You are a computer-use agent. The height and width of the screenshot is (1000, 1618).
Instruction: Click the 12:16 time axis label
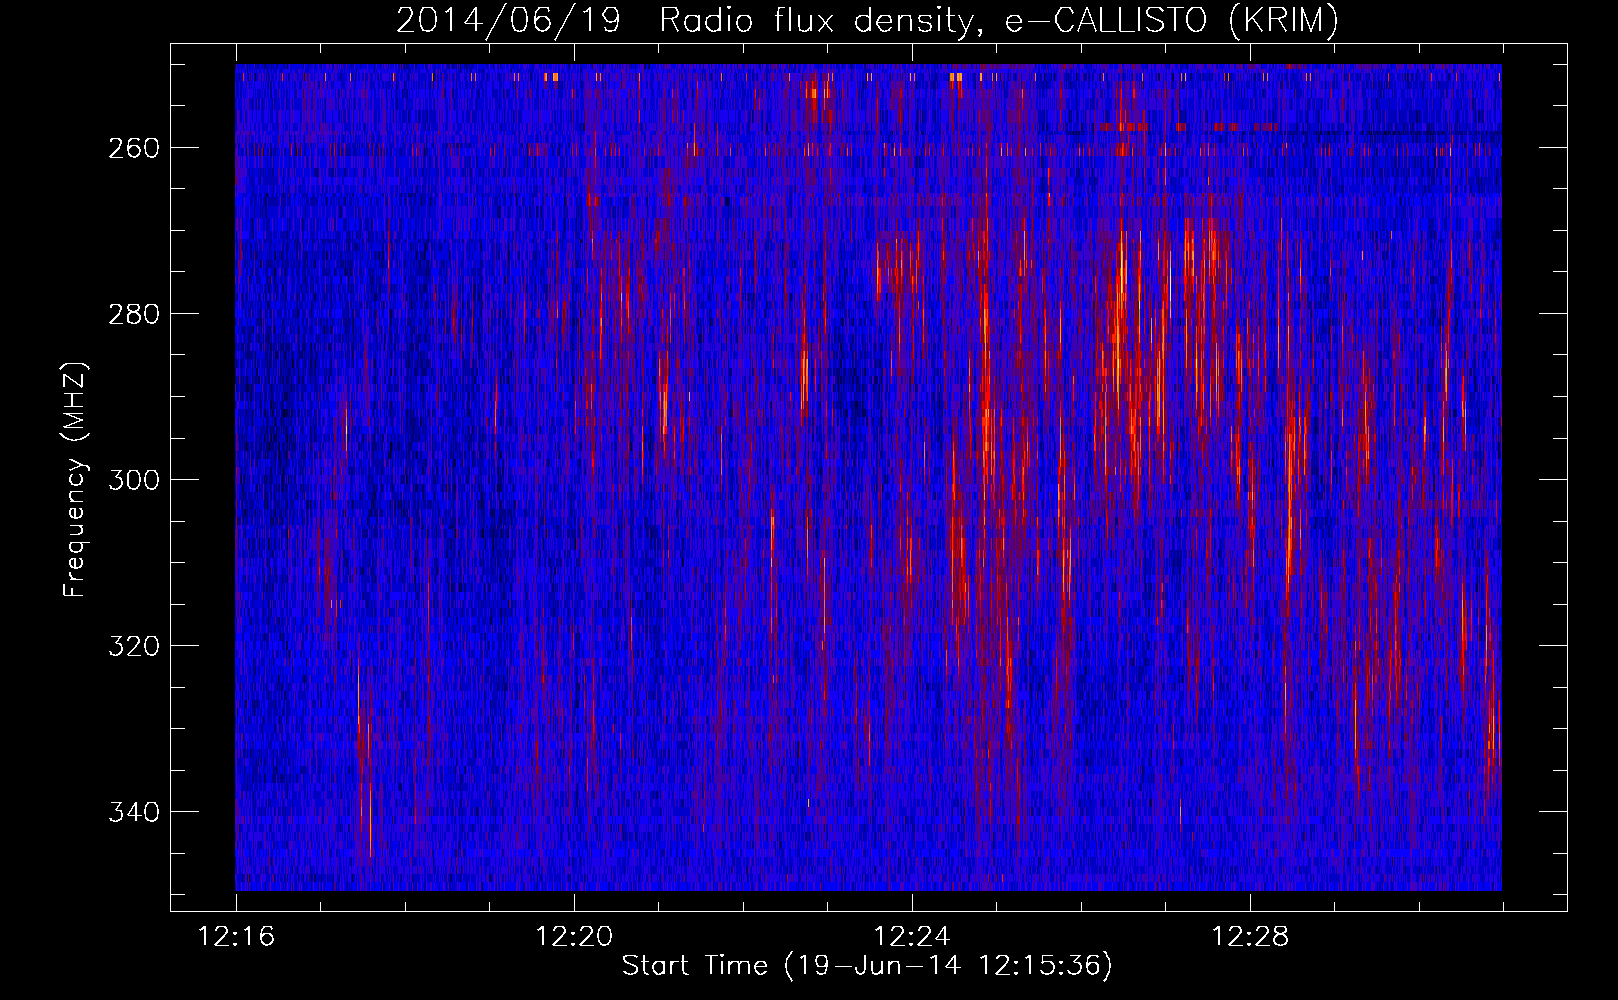pyautogui.click(x=236, y=937)
